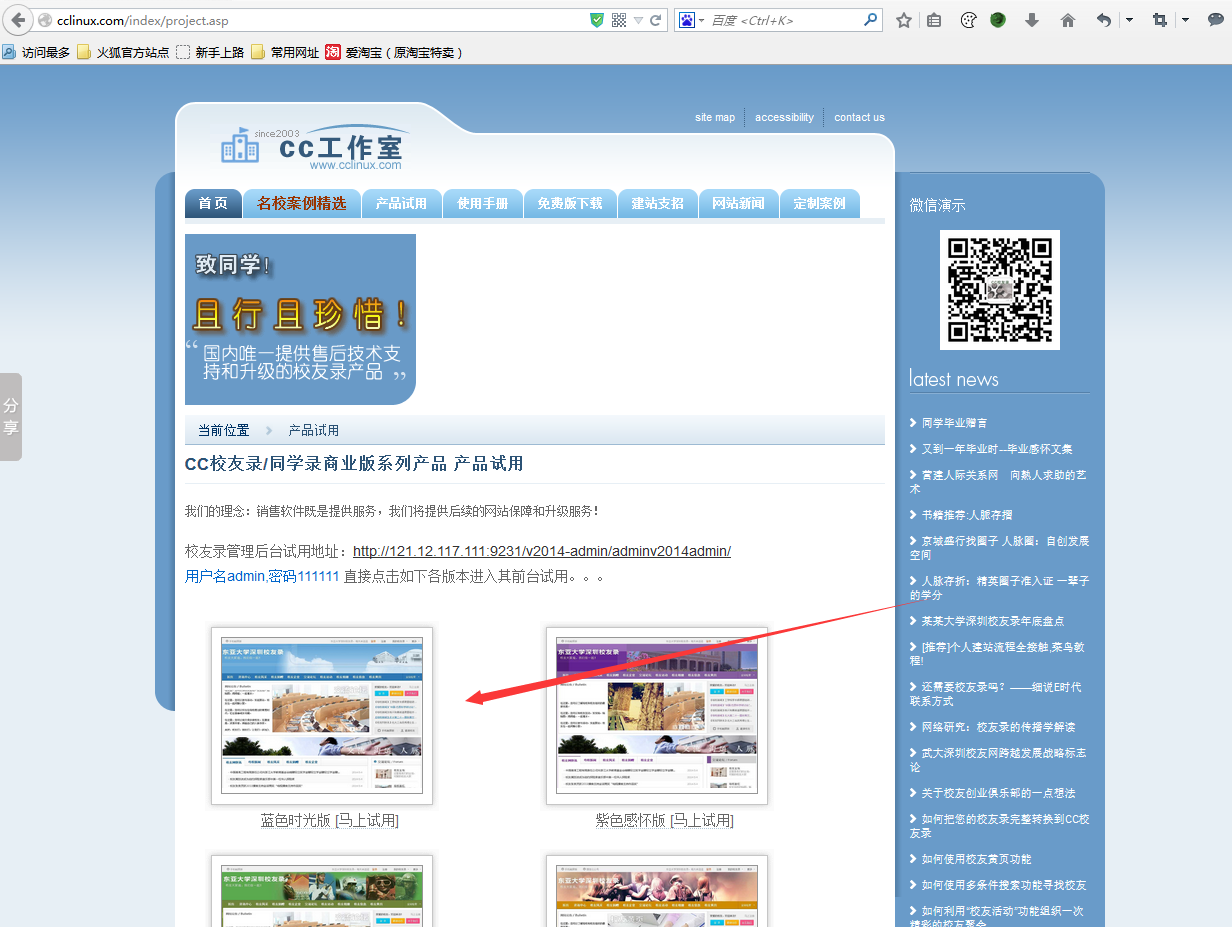Screen dimensions: 1232x927
Task: Click the undo arrow toolbar icon
Action: point(1104,20)
